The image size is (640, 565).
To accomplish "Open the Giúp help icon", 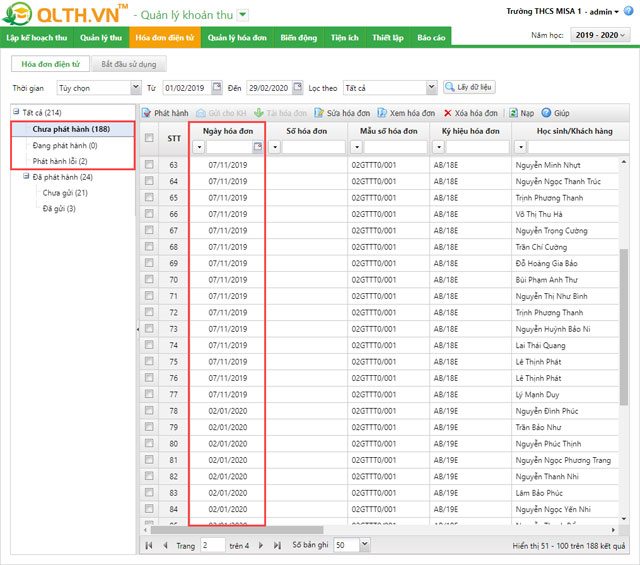I will pyautogui.click(x=546, y=114).
